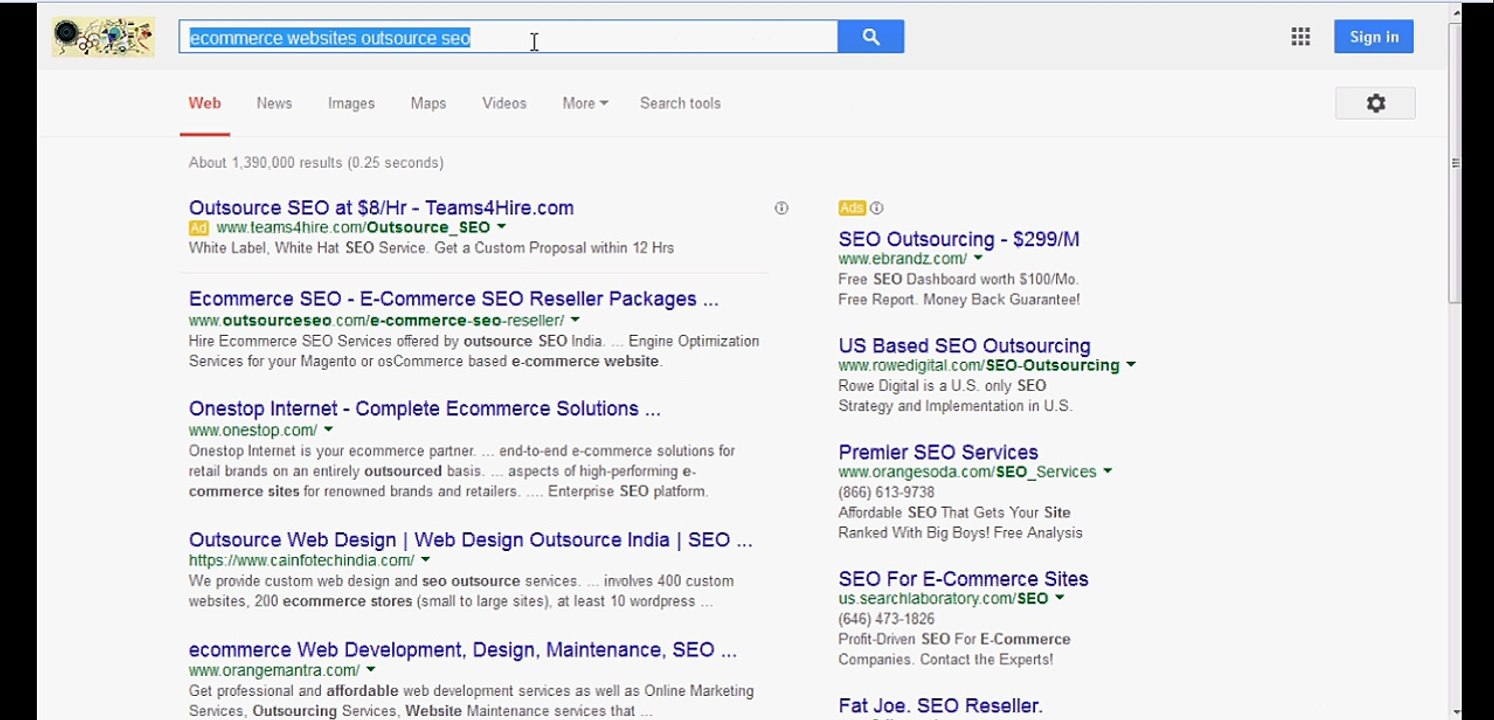Click 'Rowe Digital is a U.S. only SEO' text
This screenshot has width=1494, height=720.
click(942, 386)
